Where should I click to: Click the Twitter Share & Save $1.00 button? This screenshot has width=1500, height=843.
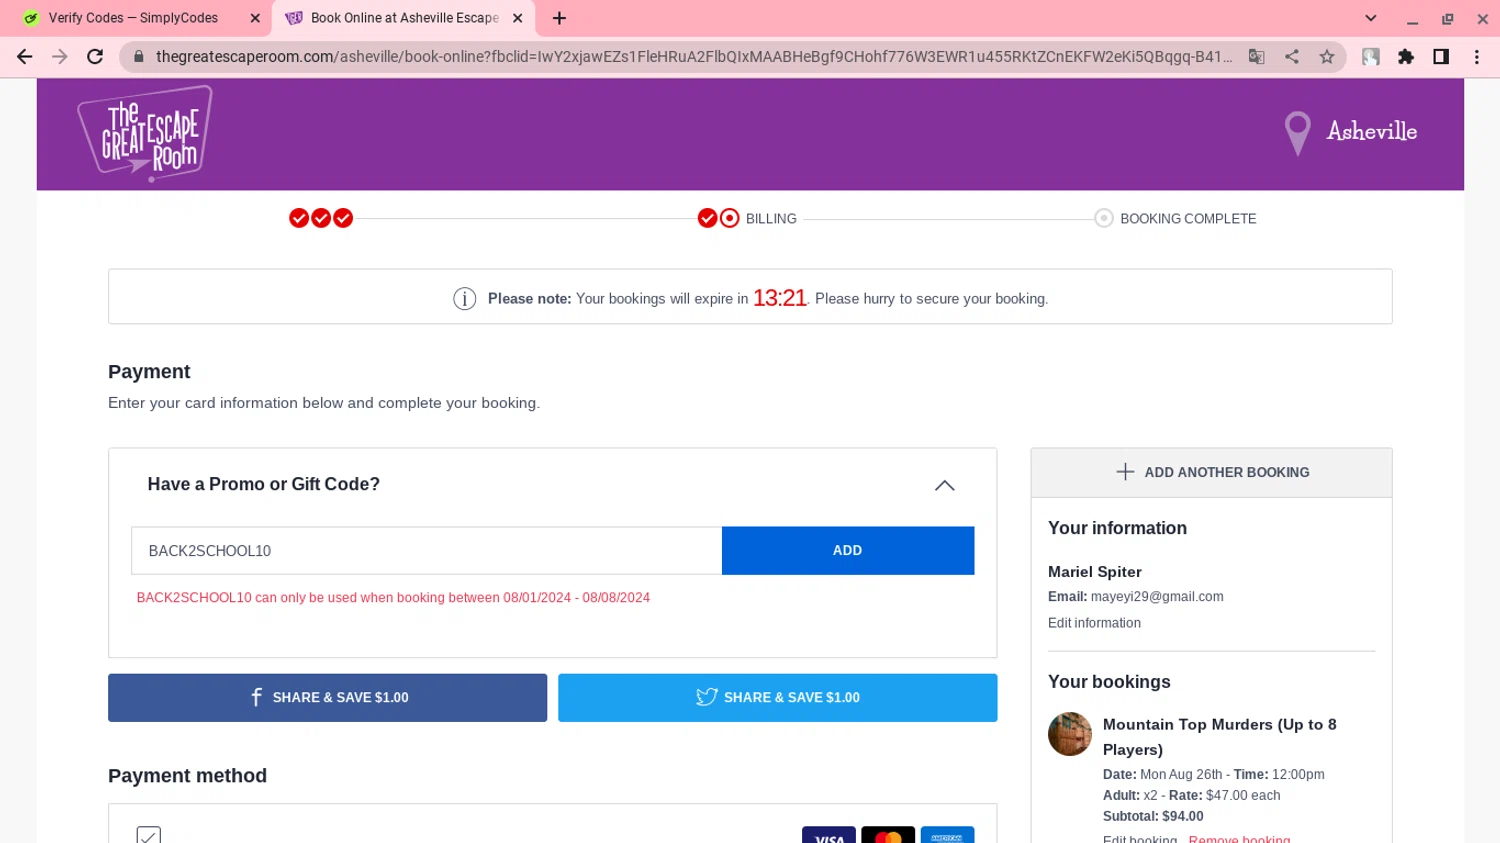tap(777, 697)
